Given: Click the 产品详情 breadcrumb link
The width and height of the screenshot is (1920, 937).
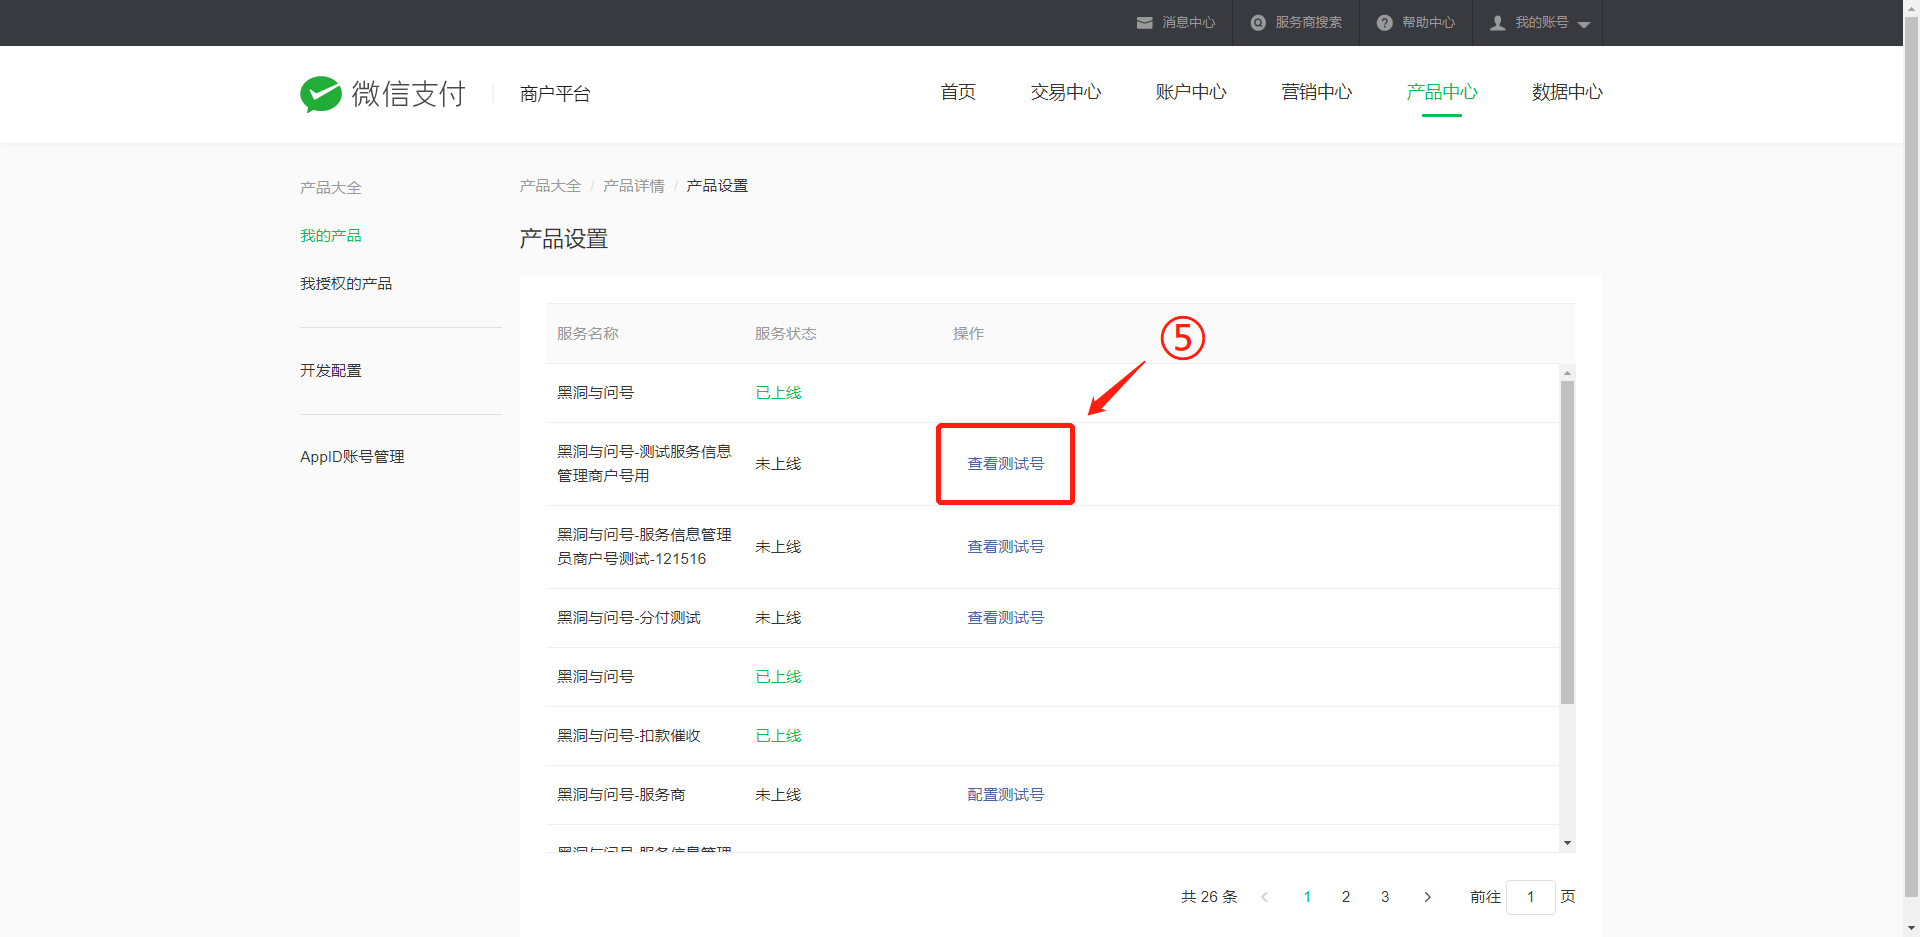Looking at the screenshot, I should 634,186.
